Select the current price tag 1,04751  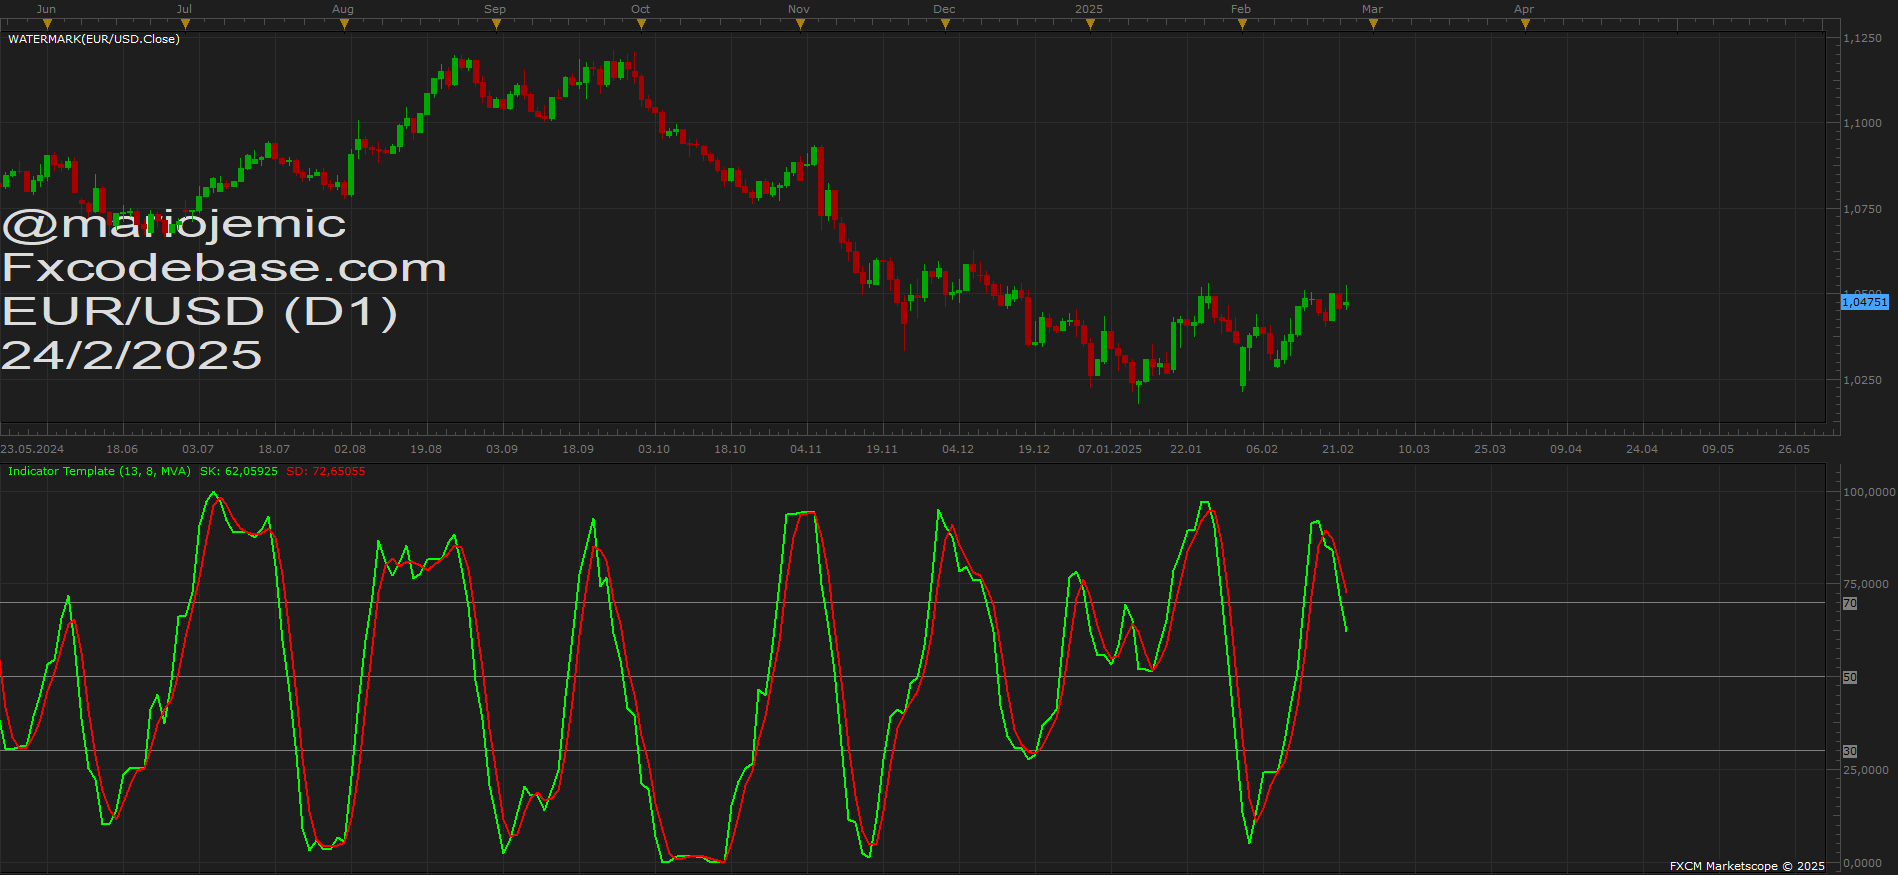(1865, 302)
